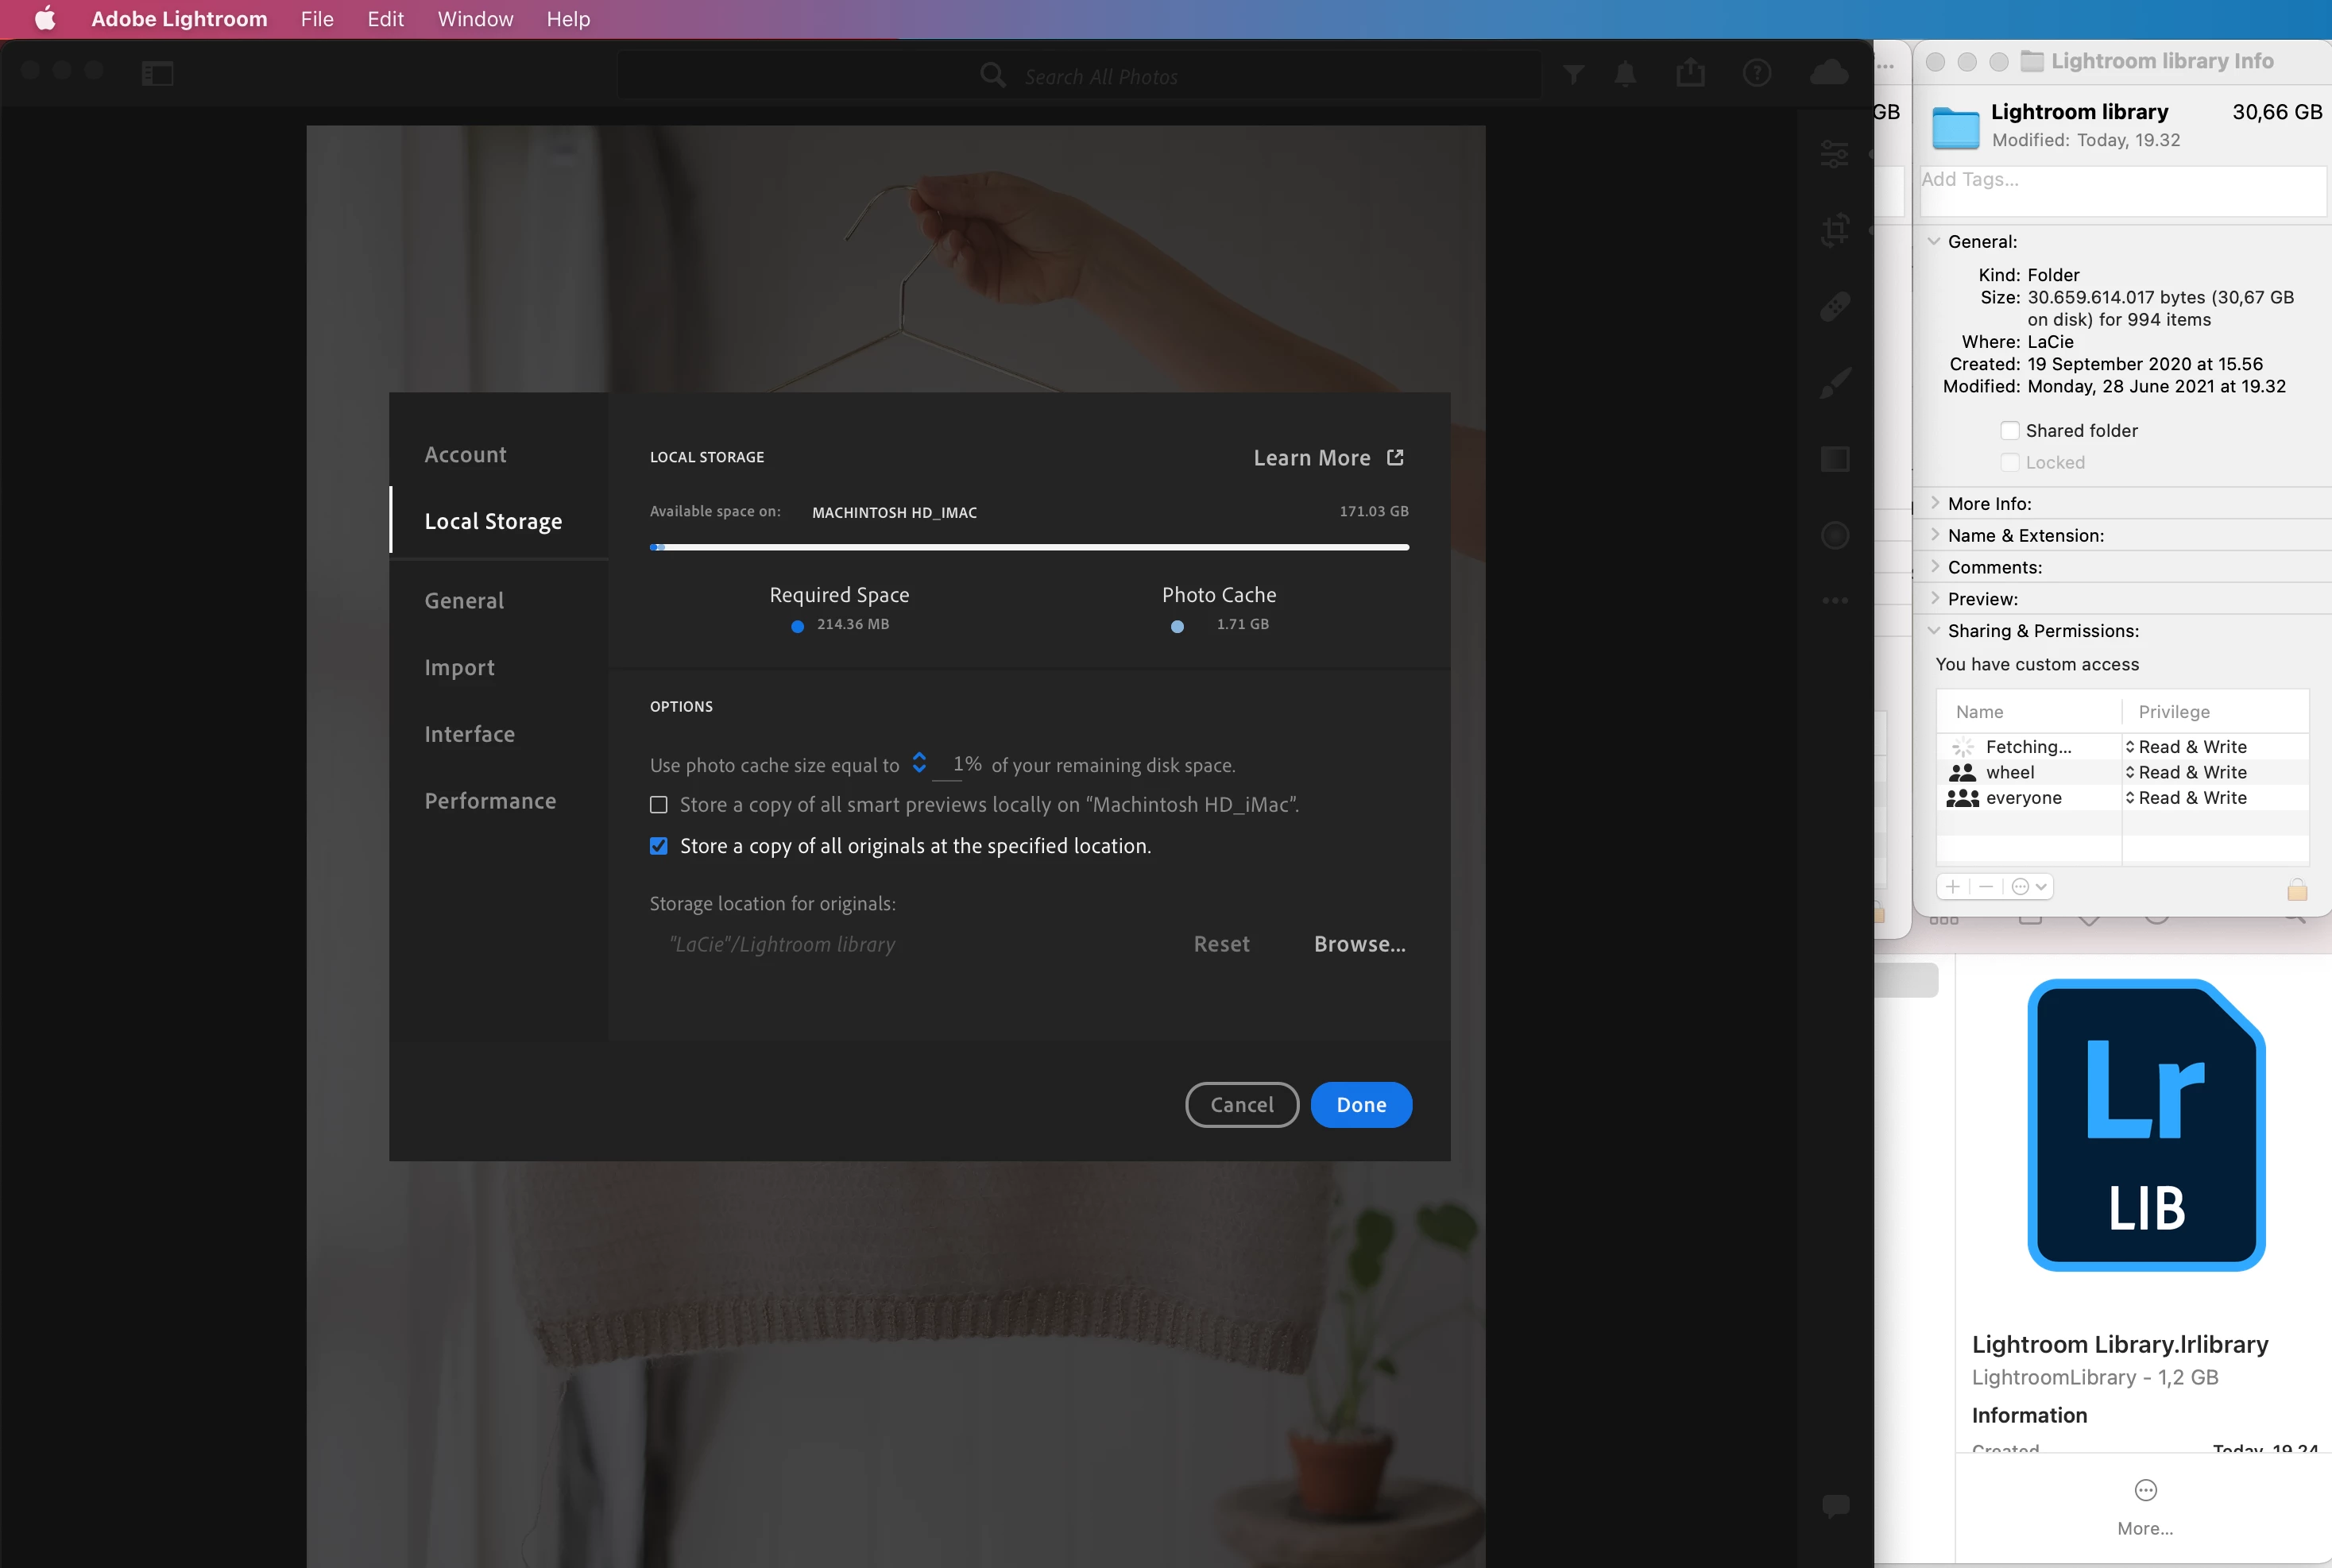Uncheck store copy of all originals
The width and height of the screenshot is (2332, 1568).
tap(659, 846)
